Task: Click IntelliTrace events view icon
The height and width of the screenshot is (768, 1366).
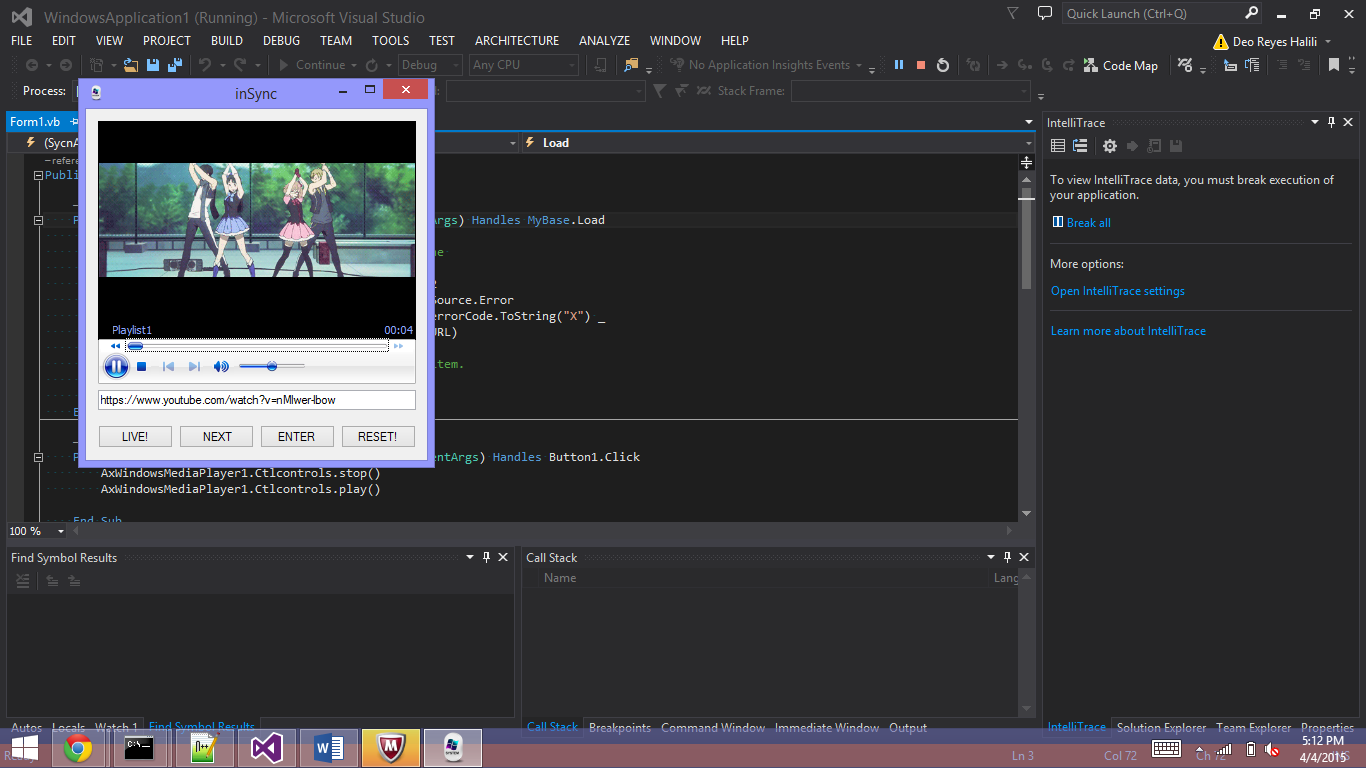Action: coord(1058,146)
